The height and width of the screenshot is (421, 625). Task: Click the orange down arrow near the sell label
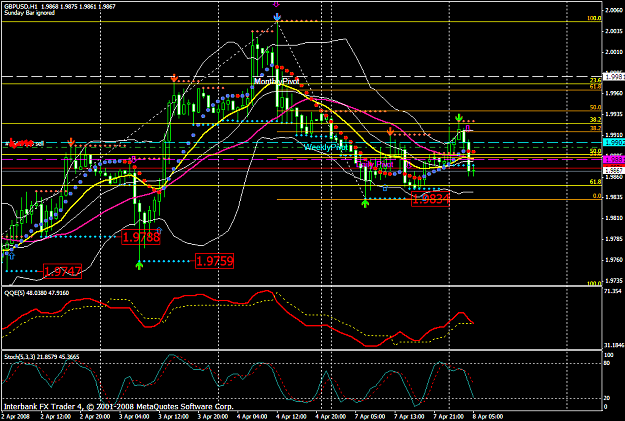(71, 142)
